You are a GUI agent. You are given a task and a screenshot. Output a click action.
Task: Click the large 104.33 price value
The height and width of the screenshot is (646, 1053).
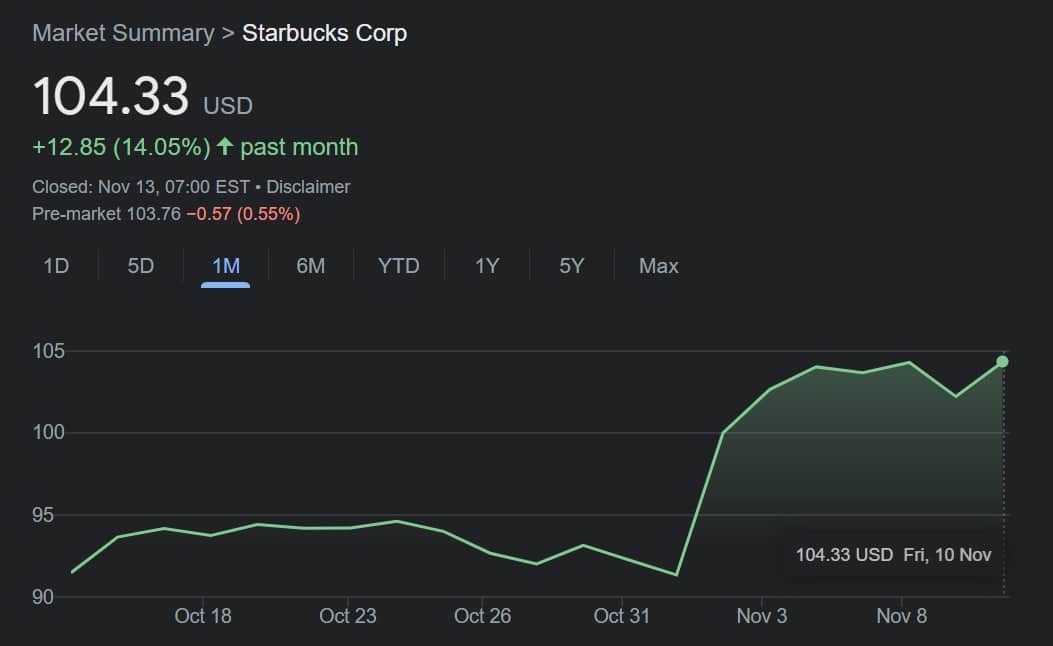[x=111, y=97]
